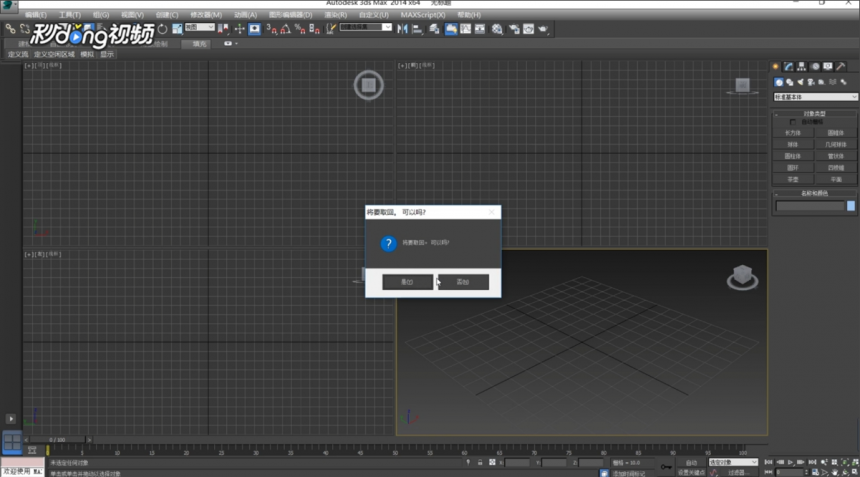Viewport: 860px width, 477px height.
Task: Open the 标准基本体 category dropdown
Action: (x=815, y=97)
